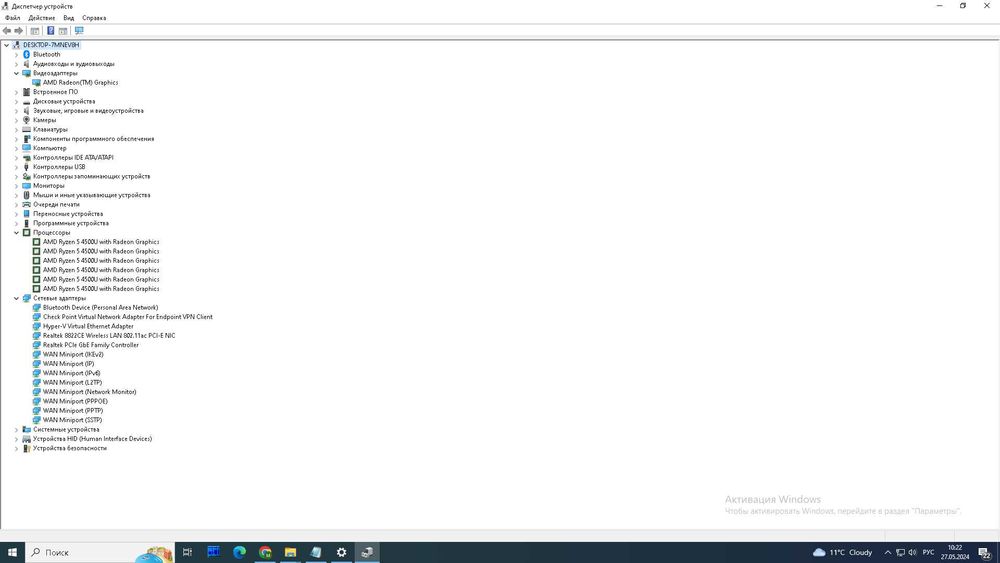Open the Справка menu
This screenshot has width=1000, height=563.
[94, 18]
